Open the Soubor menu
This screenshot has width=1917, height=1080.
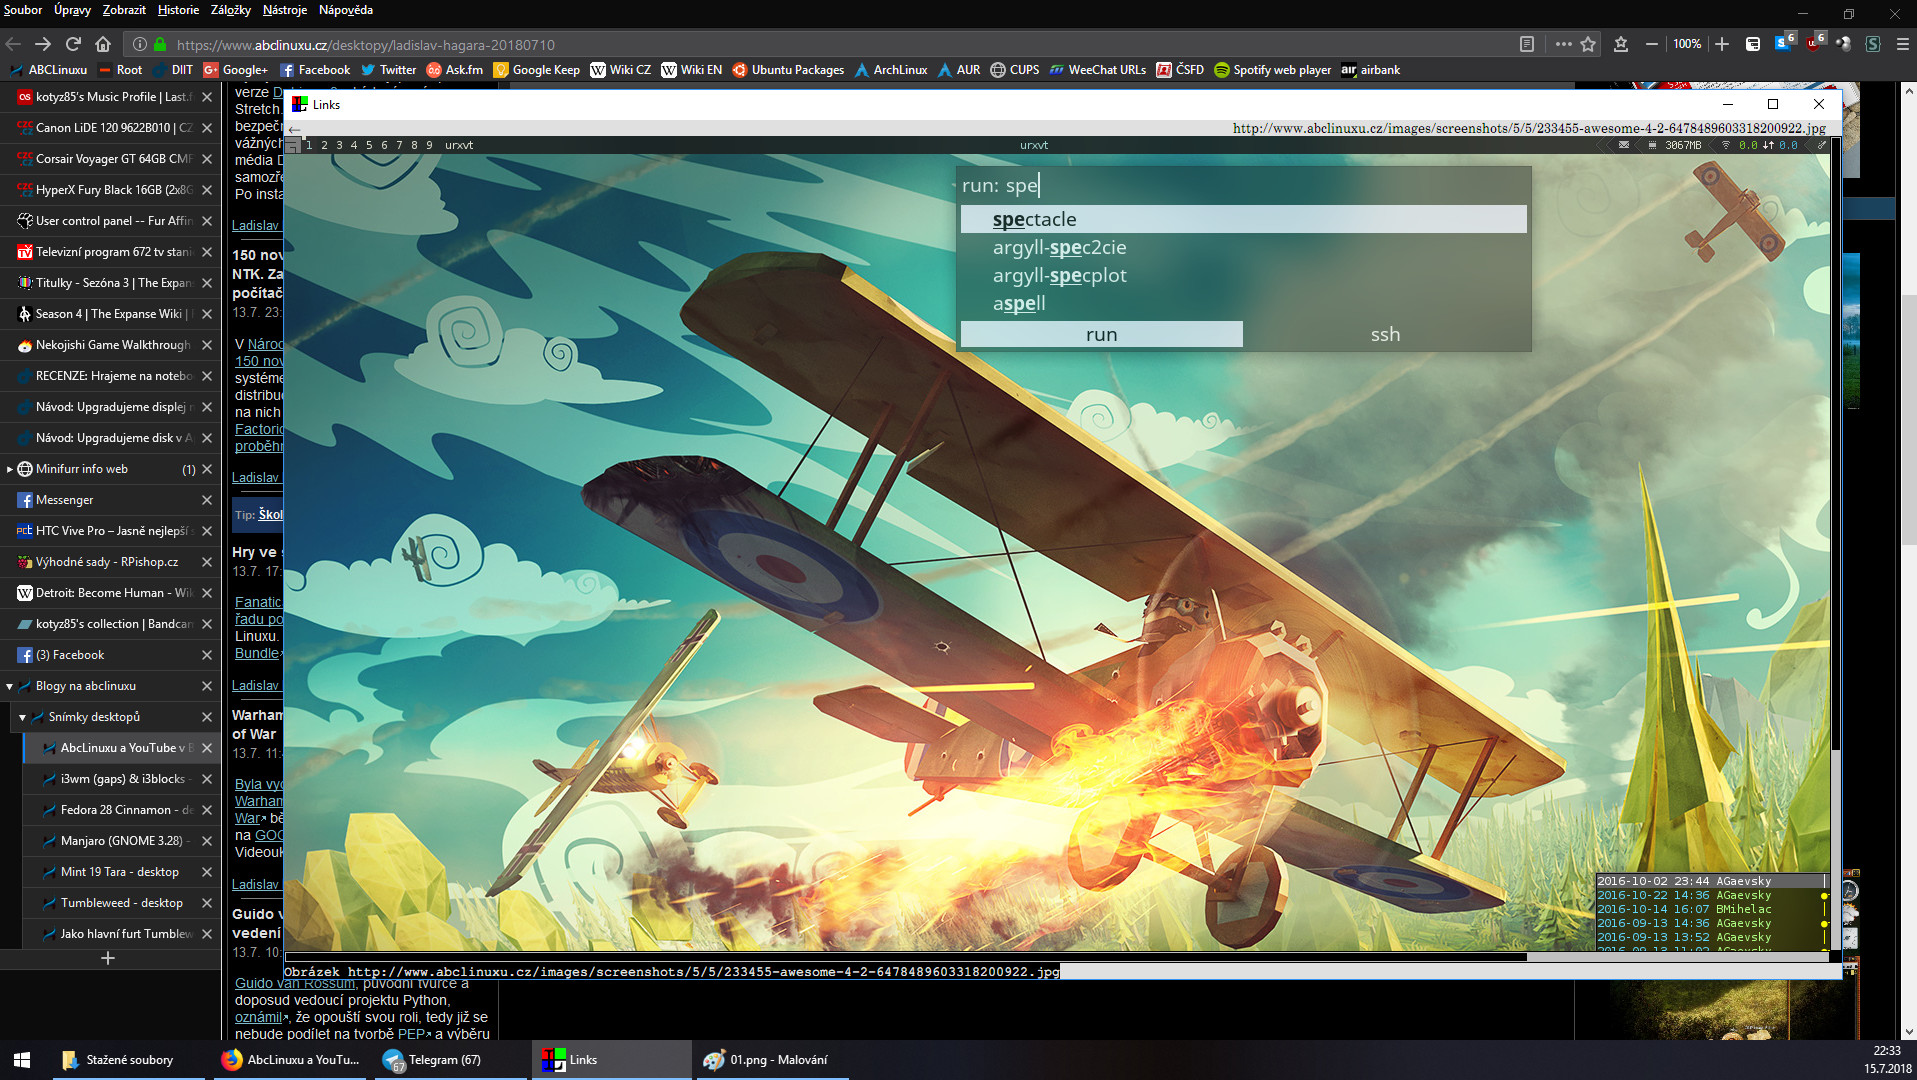pos(23,10)
